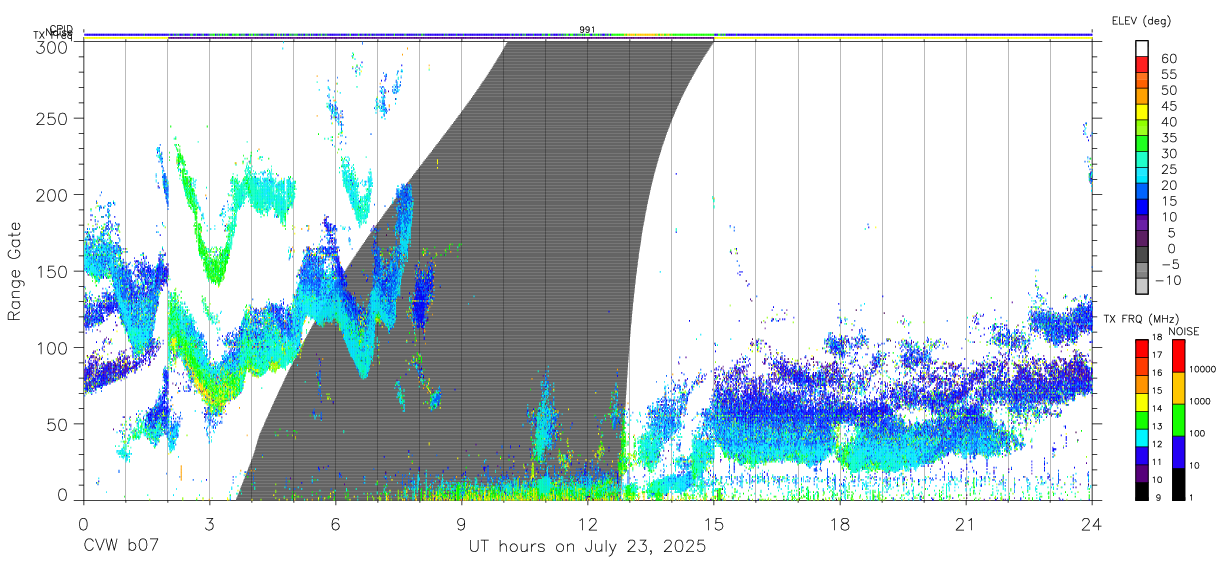Click x-axis tick label '24'
The width and height of the screenshot is (1228, 567).
pos(1092,525)
